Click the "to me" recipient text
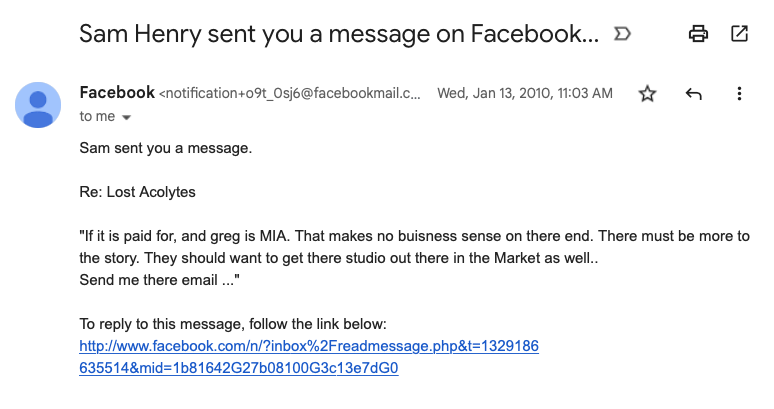 97,116
